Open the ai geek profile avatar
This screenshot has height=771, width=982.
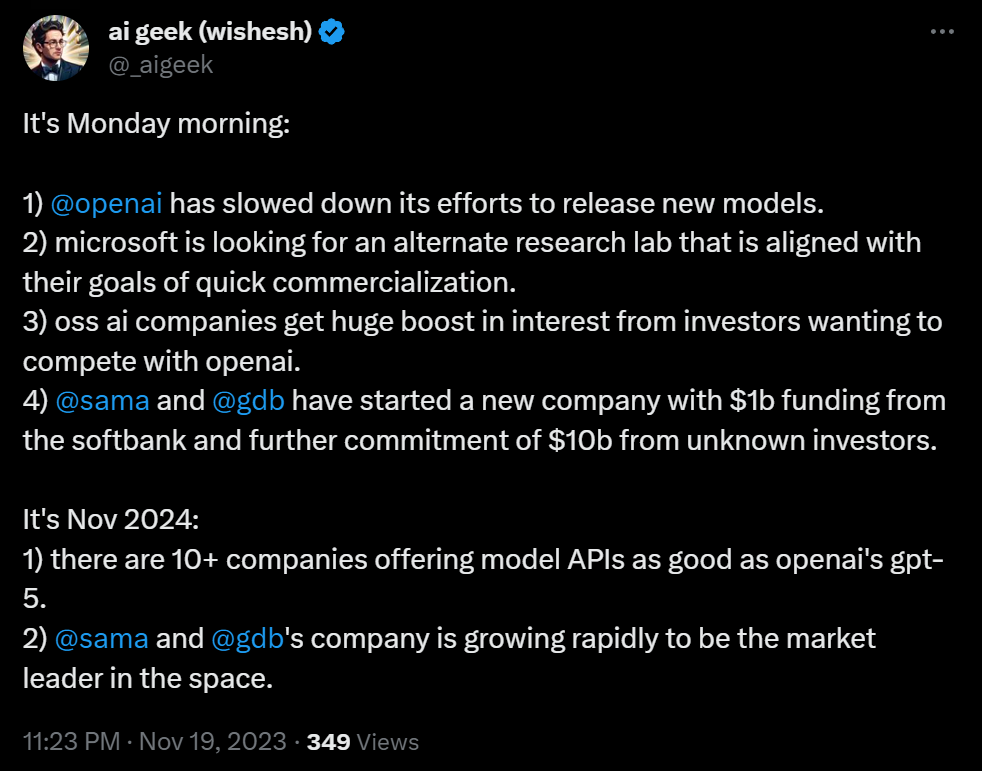(56, 48)
